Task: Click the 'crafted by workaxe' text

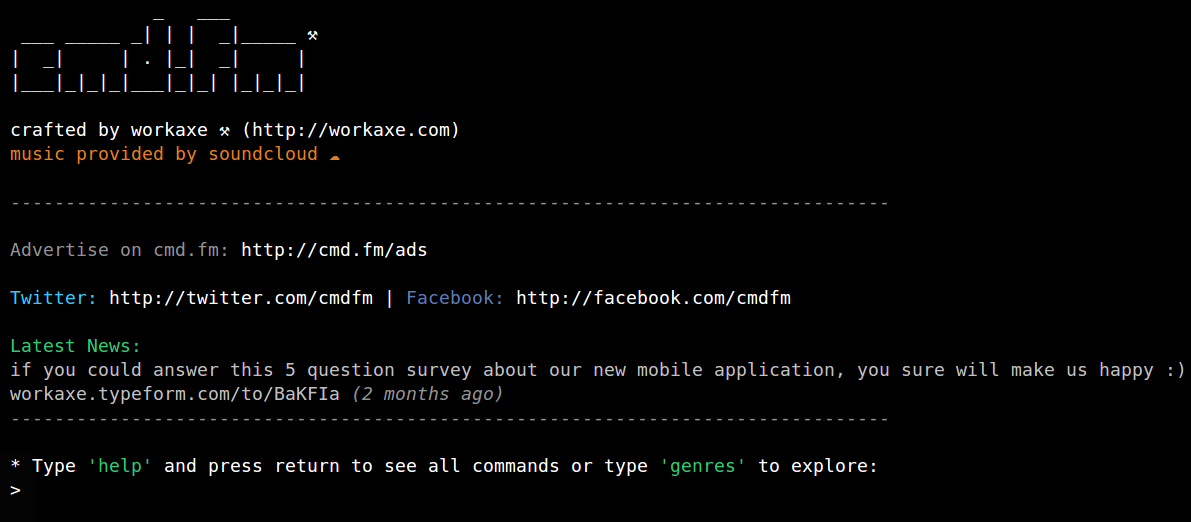Action: 108,130
